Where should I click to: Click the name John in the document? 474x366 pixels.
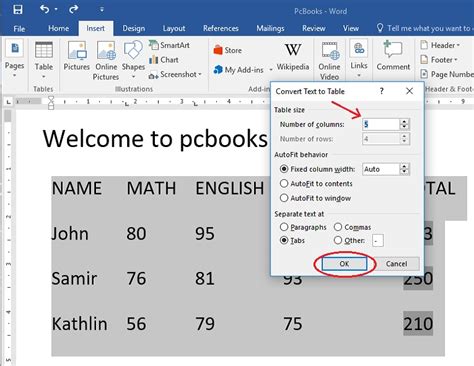(70, 233)
